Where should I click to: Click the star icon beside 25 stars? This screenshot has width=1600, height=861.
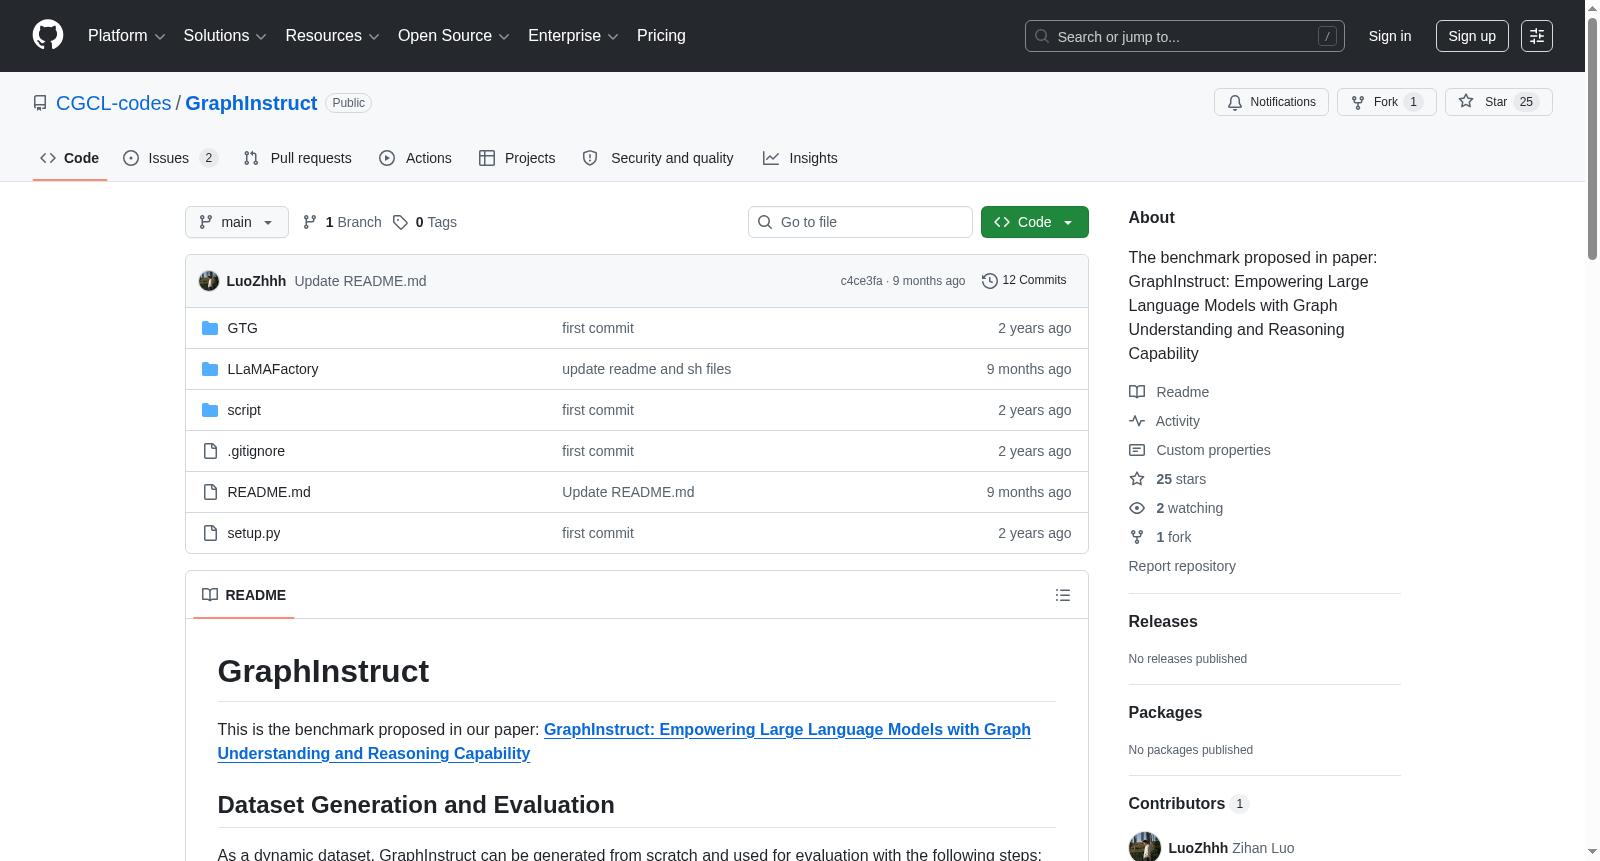1137,479
